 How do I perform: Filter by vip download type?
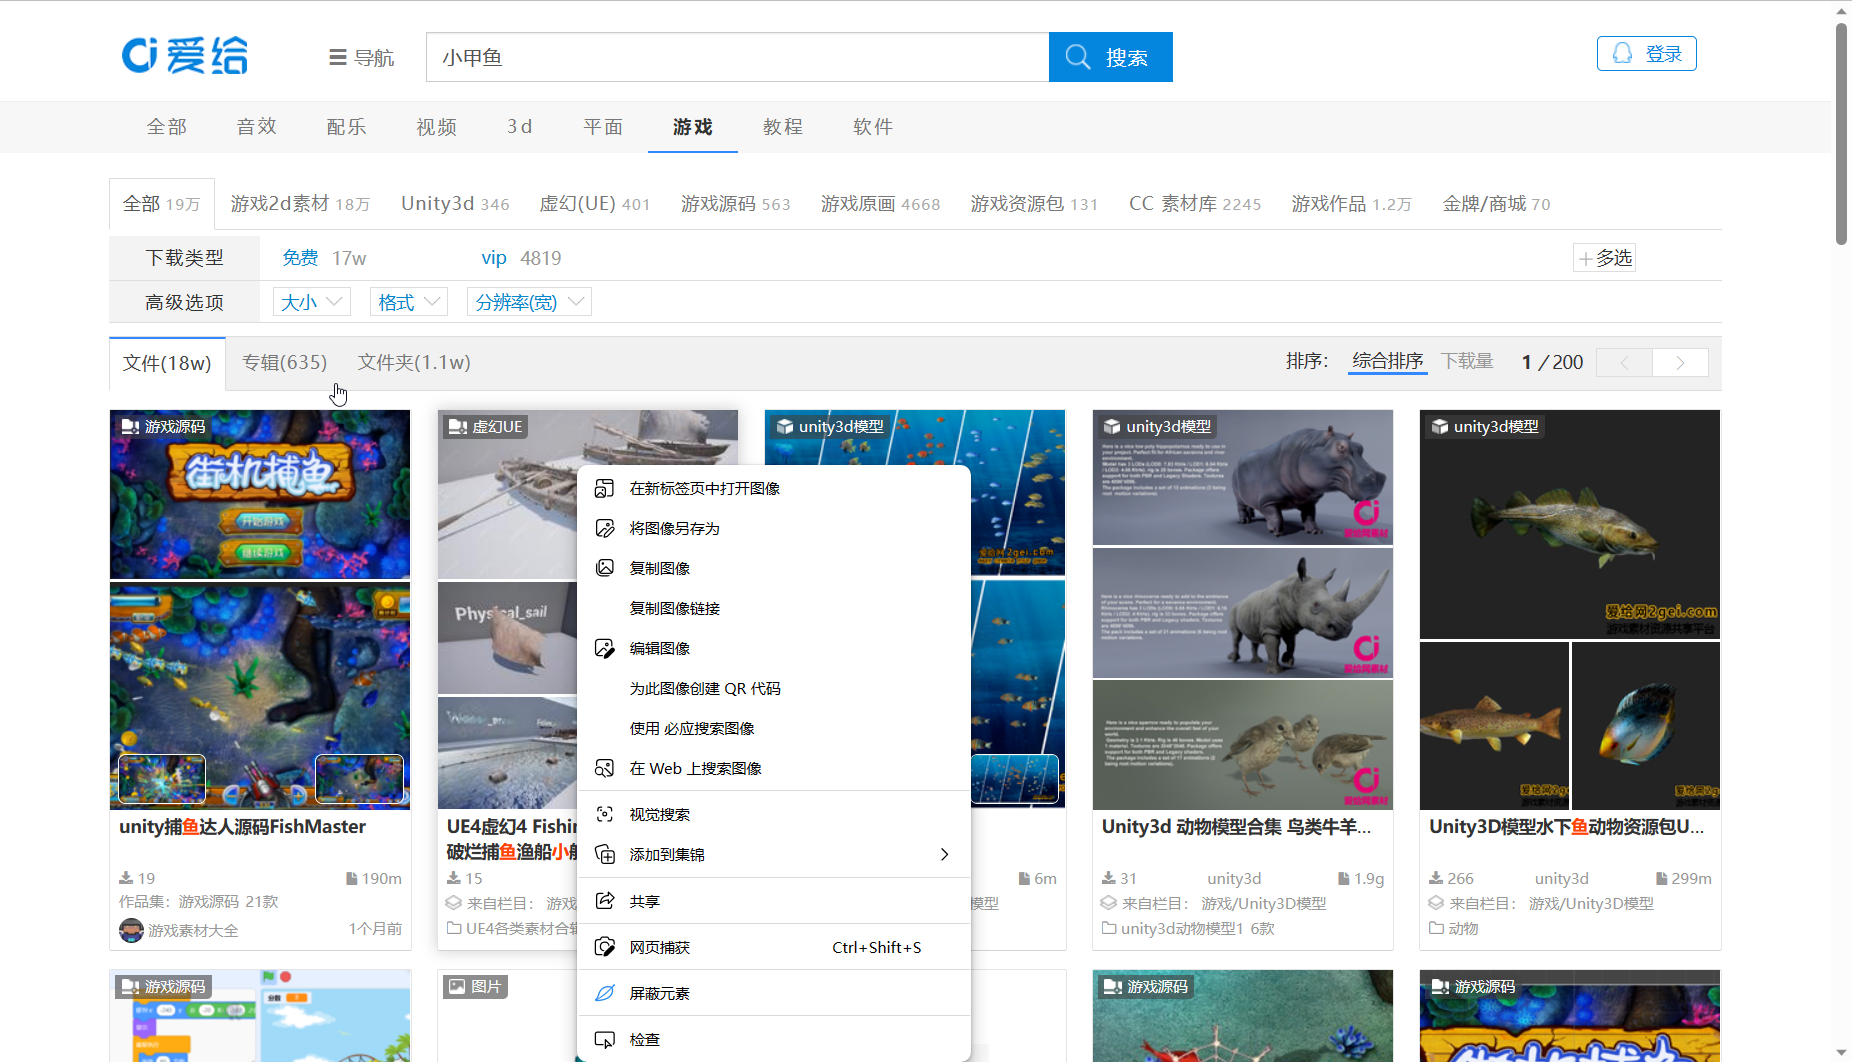point(494,258)
